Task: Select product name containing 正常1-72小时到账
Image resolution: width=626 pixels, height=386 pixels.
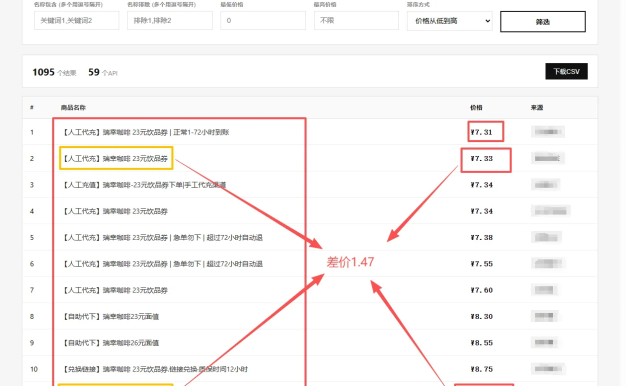Action: 145,132
